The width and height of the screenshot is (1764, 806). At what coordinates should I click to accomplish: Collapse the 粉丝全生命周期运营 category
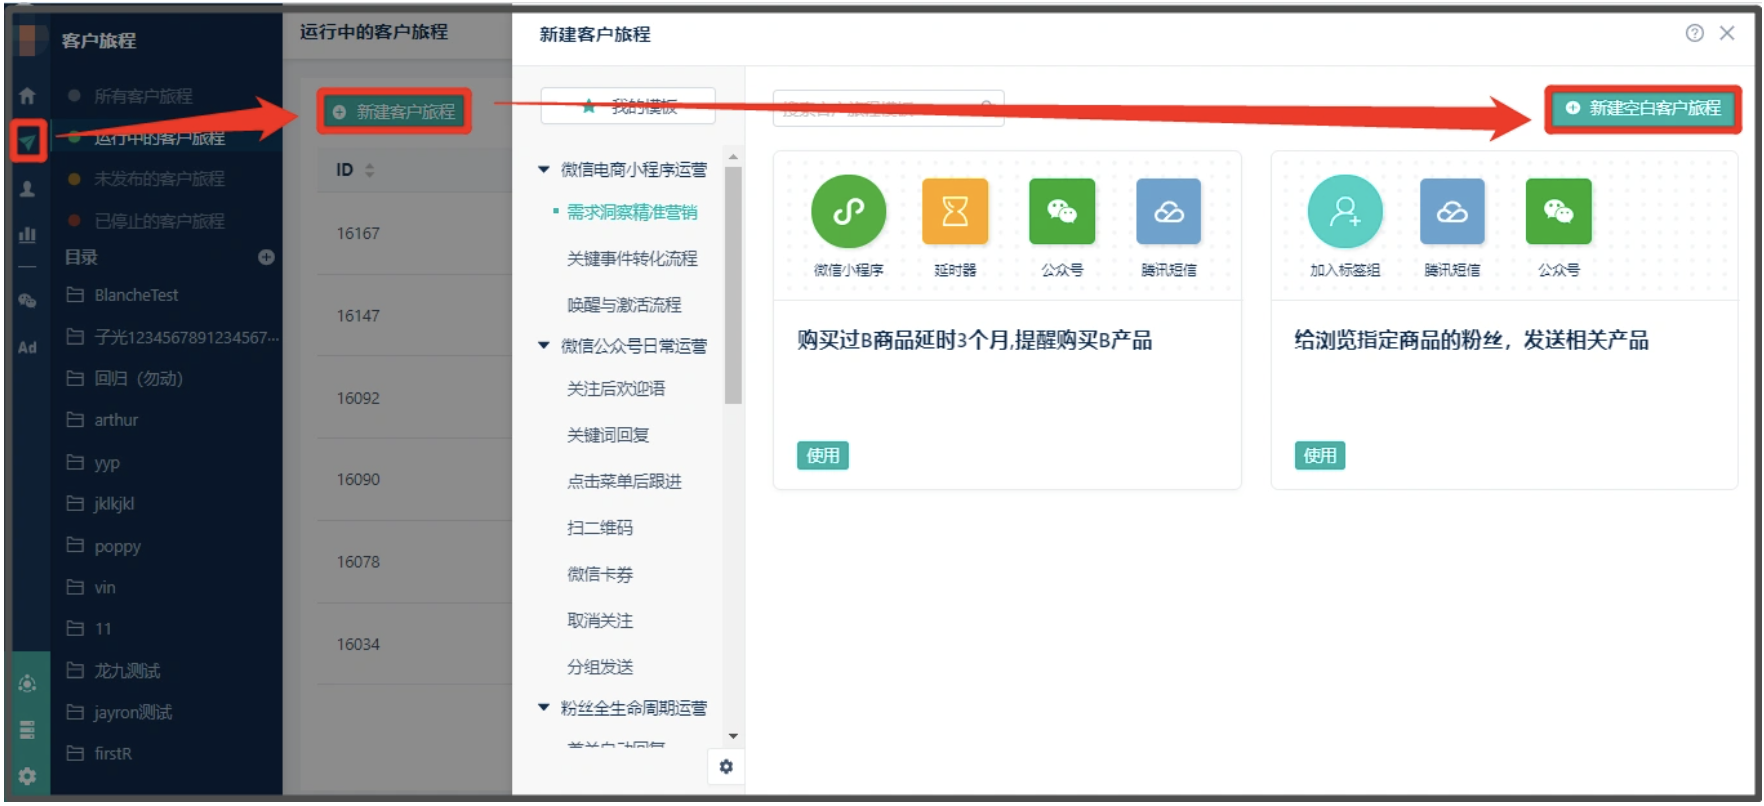[x=544, y=708]
